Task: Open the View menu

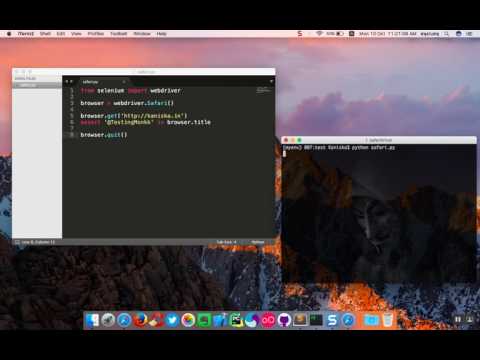Action: tap(76, 34)
